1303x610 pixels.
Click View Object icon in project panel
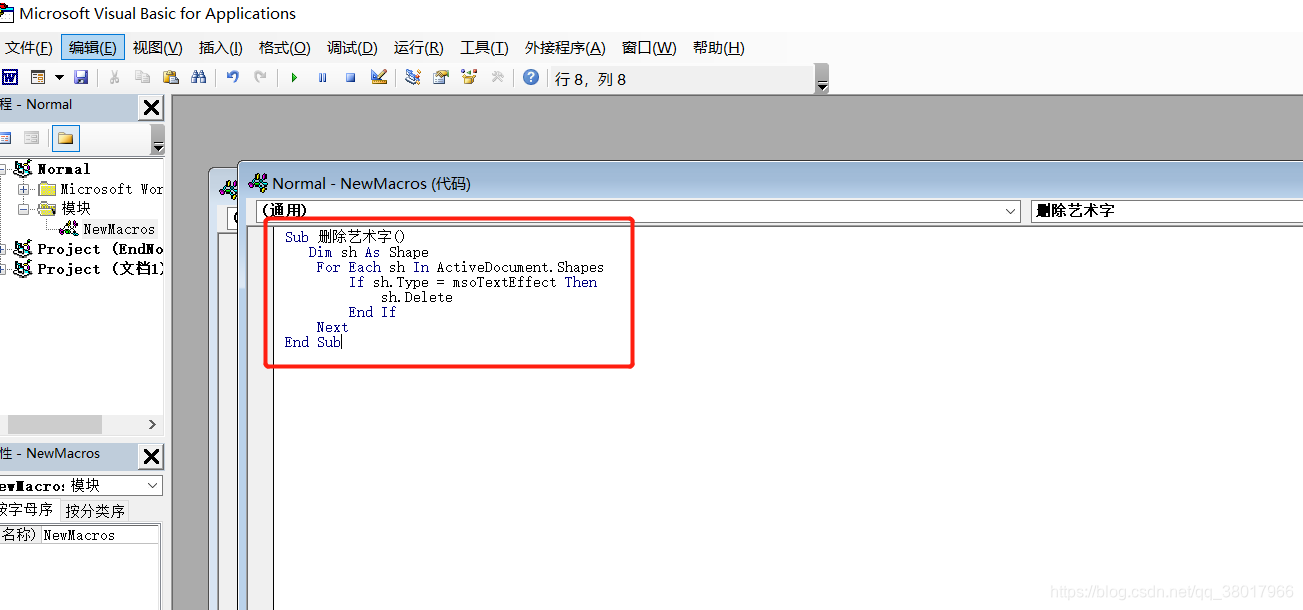coord(32,138)
